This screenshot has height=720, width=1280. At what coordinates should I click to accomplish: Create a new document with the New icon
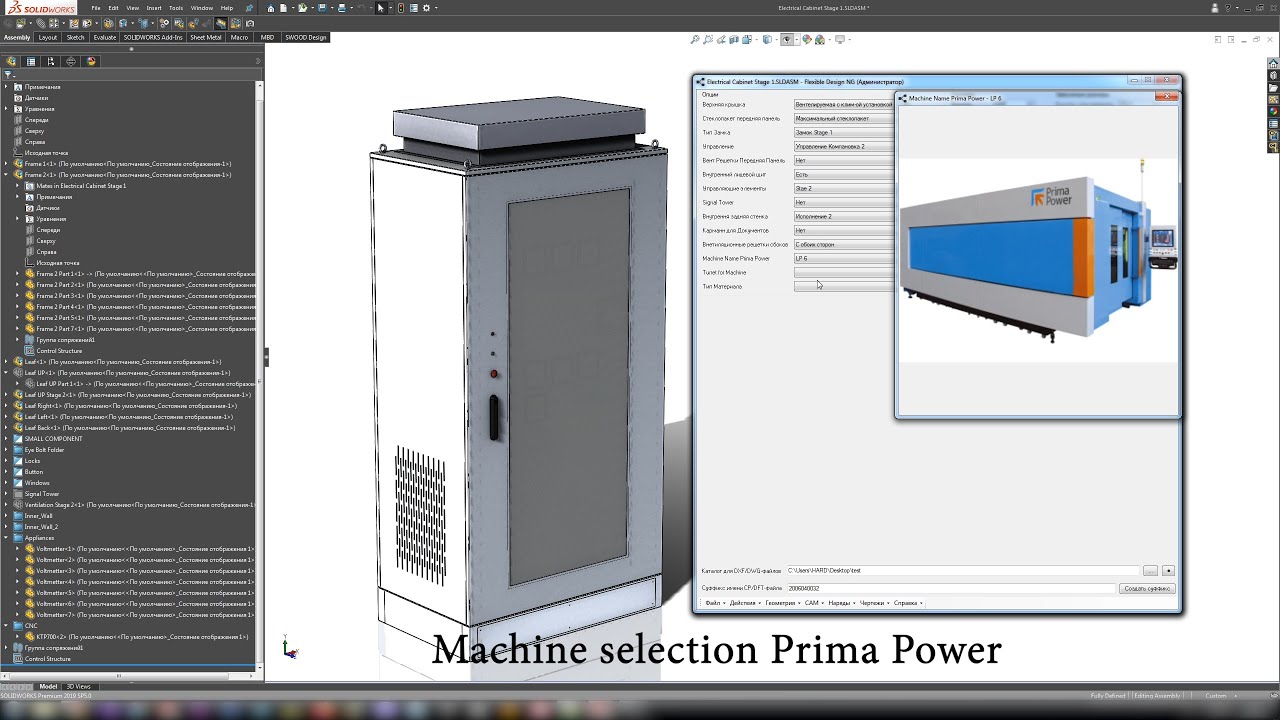tap(284, 8)
